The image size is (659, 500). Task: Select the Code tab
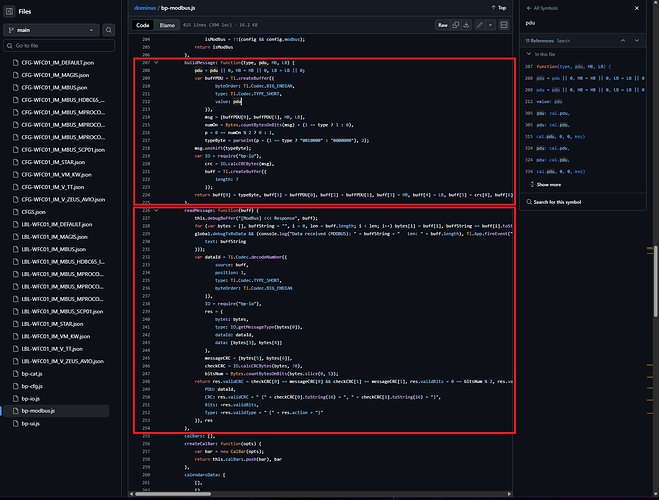pyautogui.click(x=143, y=24)
